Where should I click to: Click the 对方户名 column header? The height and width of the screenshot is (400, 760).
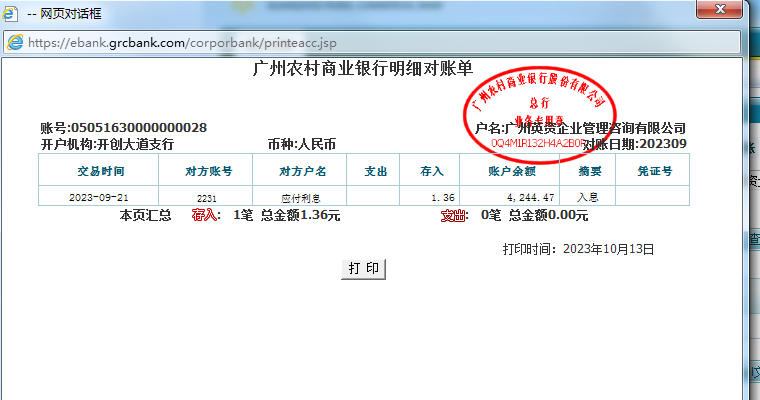pos(300,170)
